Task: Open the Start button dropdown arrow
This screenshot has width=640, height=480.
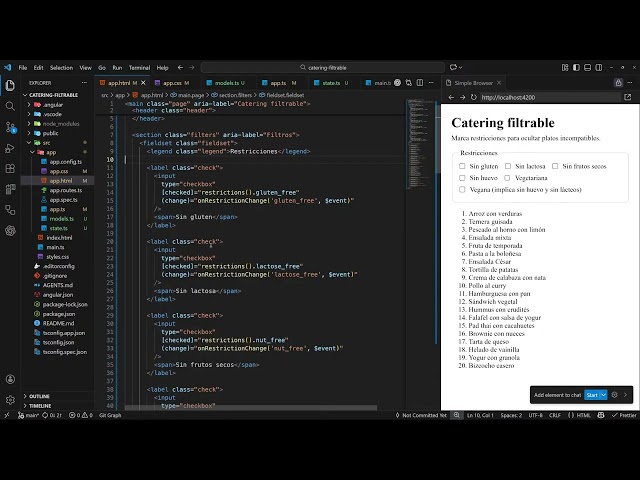Action: click(x=603, y=395)
